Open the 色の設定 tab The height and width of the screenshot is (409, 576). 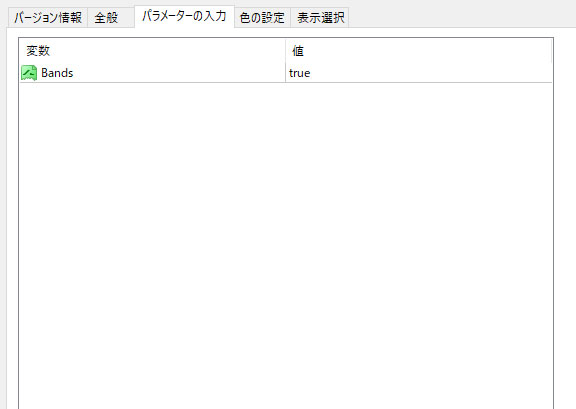[262, 18]
